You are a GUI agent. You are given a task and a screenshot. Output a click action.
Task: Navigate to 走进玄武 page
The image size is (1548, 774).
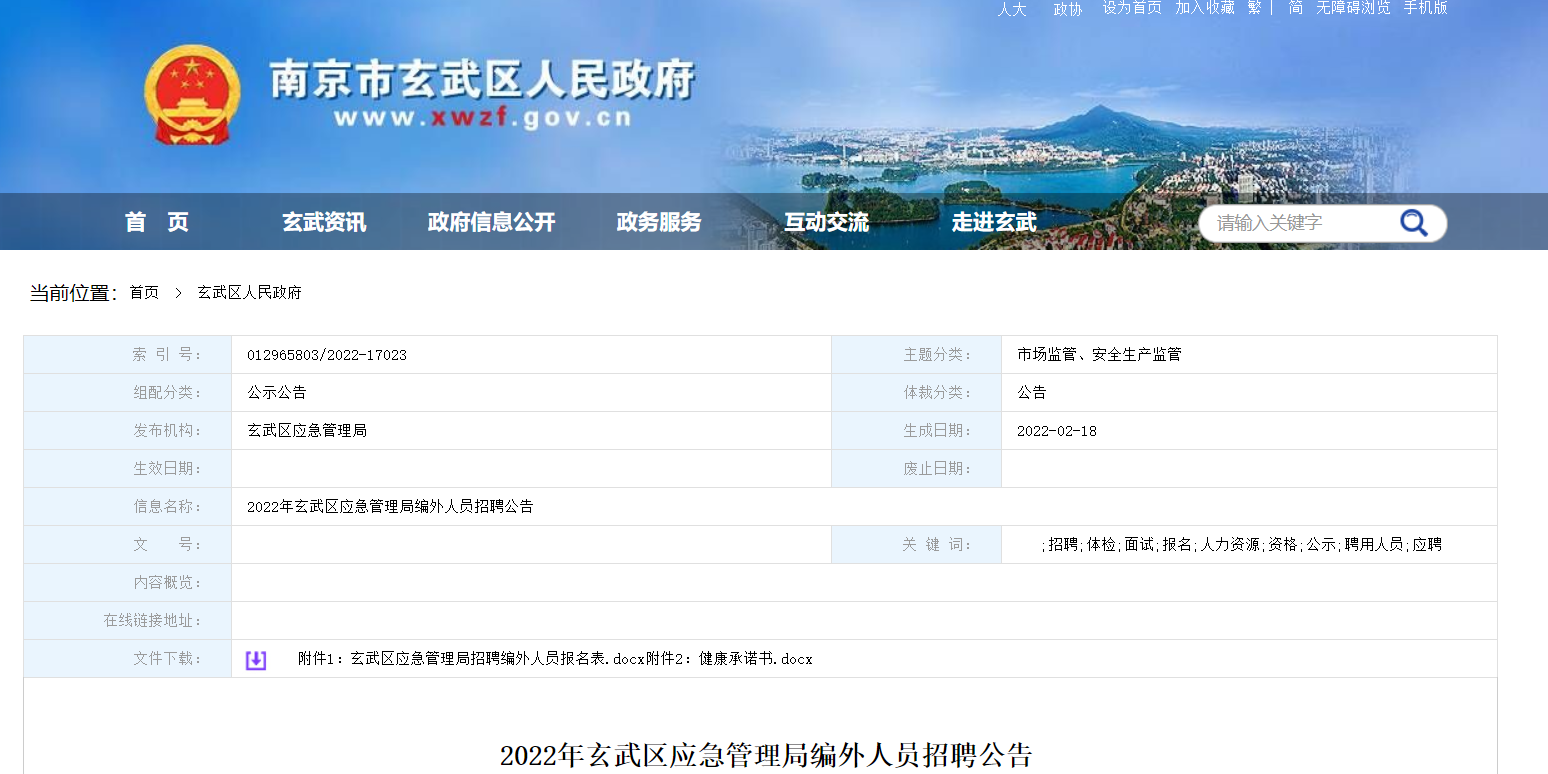point(994,222)
